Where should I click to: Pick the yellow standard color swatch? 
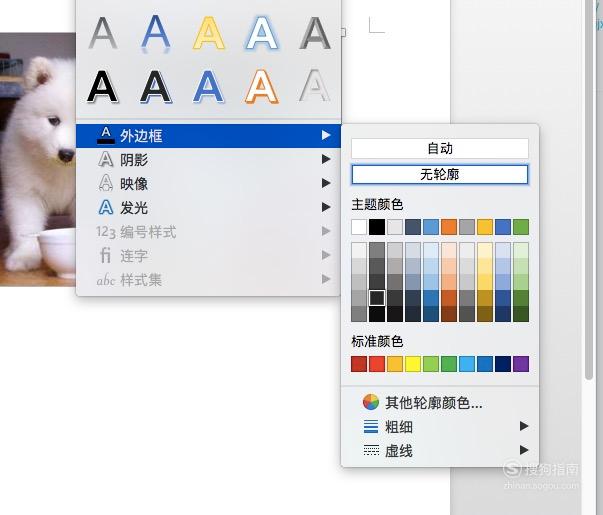point(413,364)
